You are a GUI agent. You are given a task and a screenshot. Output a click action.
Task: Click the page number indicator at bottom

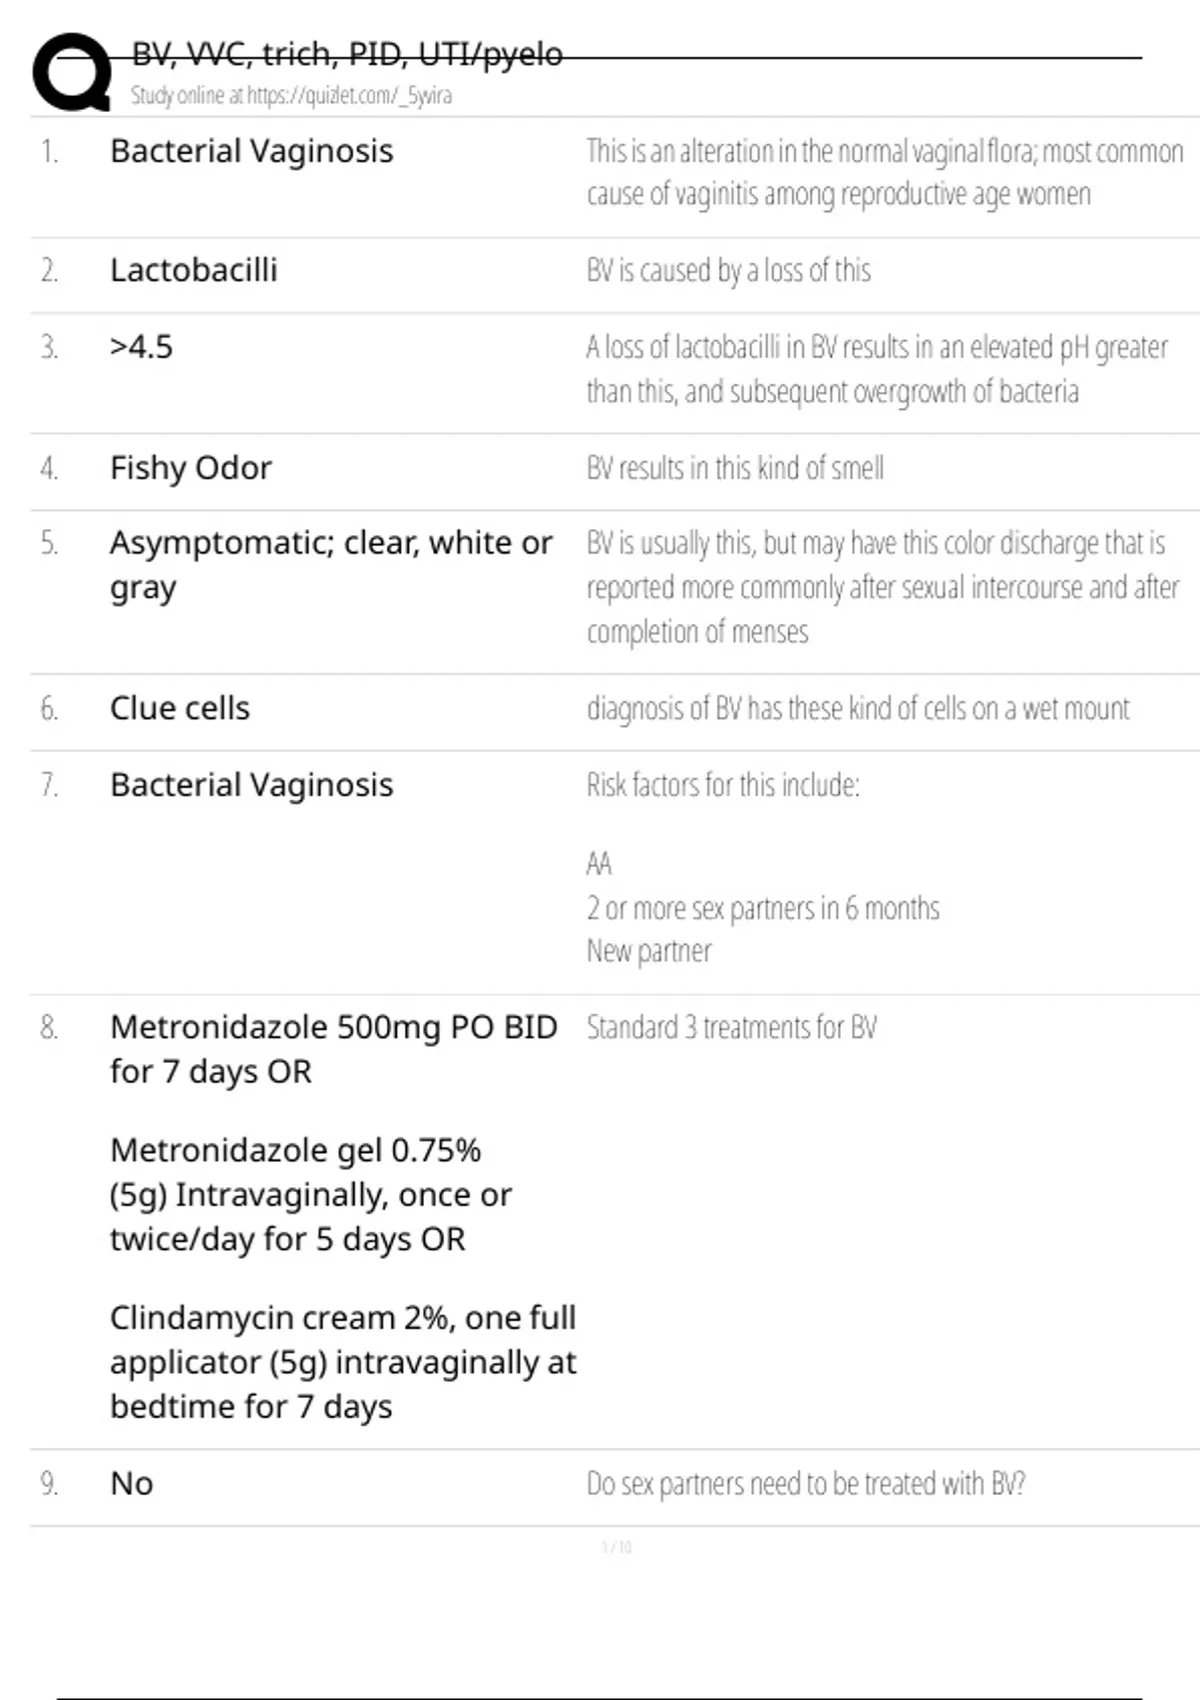(616, 1547)
